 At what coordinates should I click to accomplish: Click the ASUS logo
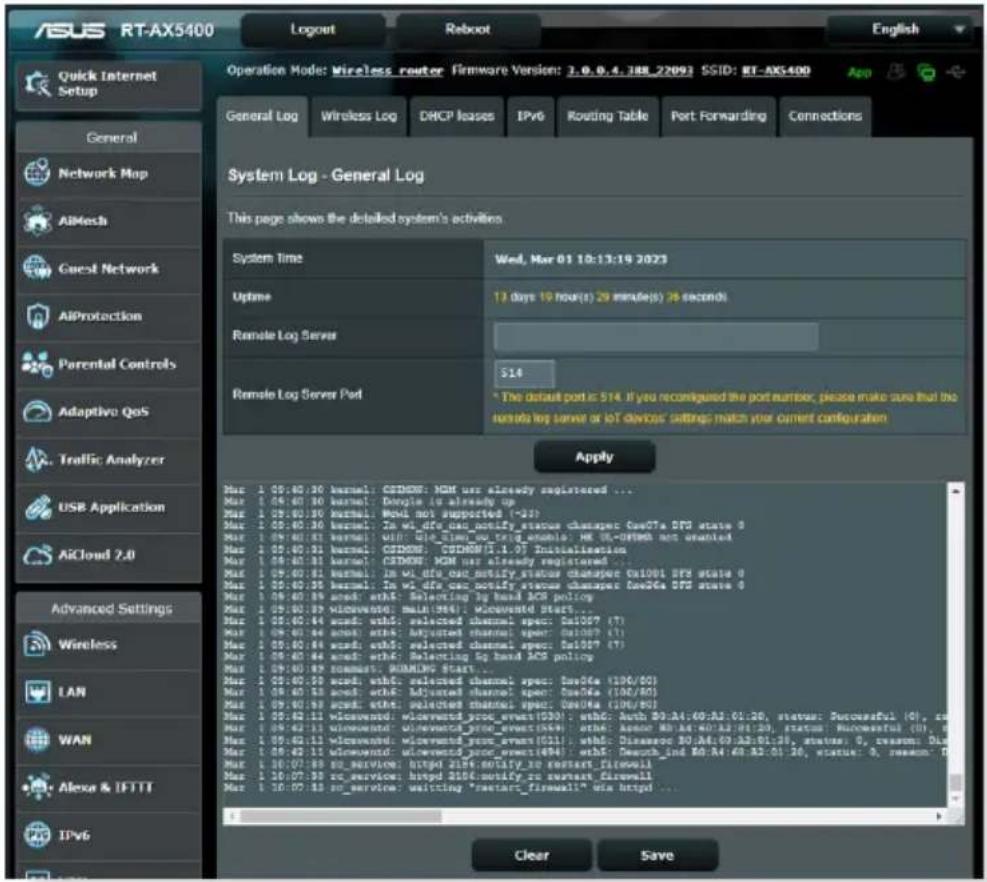(x=69, y=30)
